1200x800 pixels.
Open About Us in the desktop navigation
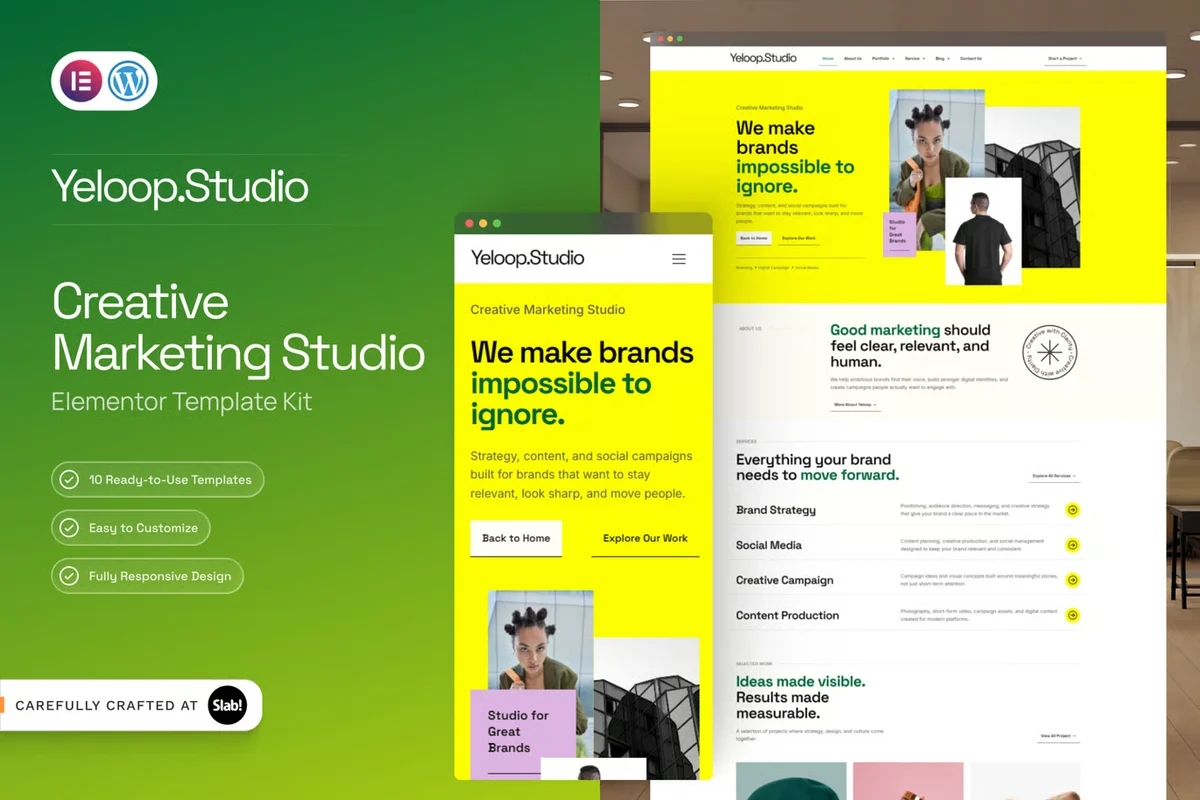coord(853,59)
